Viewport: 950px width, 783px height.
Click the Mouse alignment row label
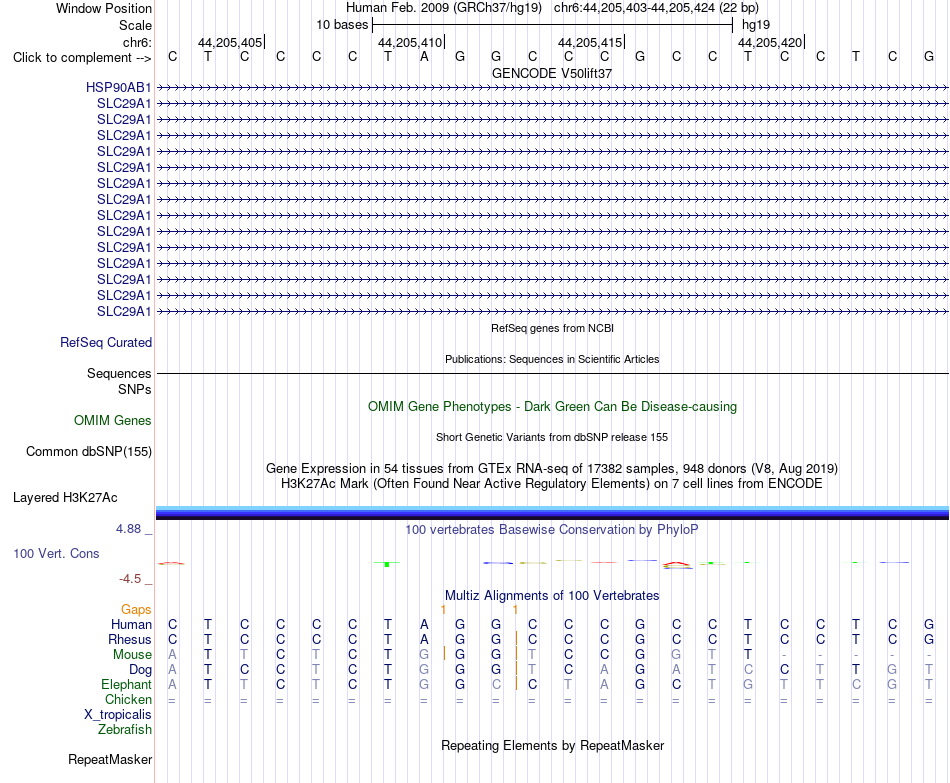[x=132, y=655]
